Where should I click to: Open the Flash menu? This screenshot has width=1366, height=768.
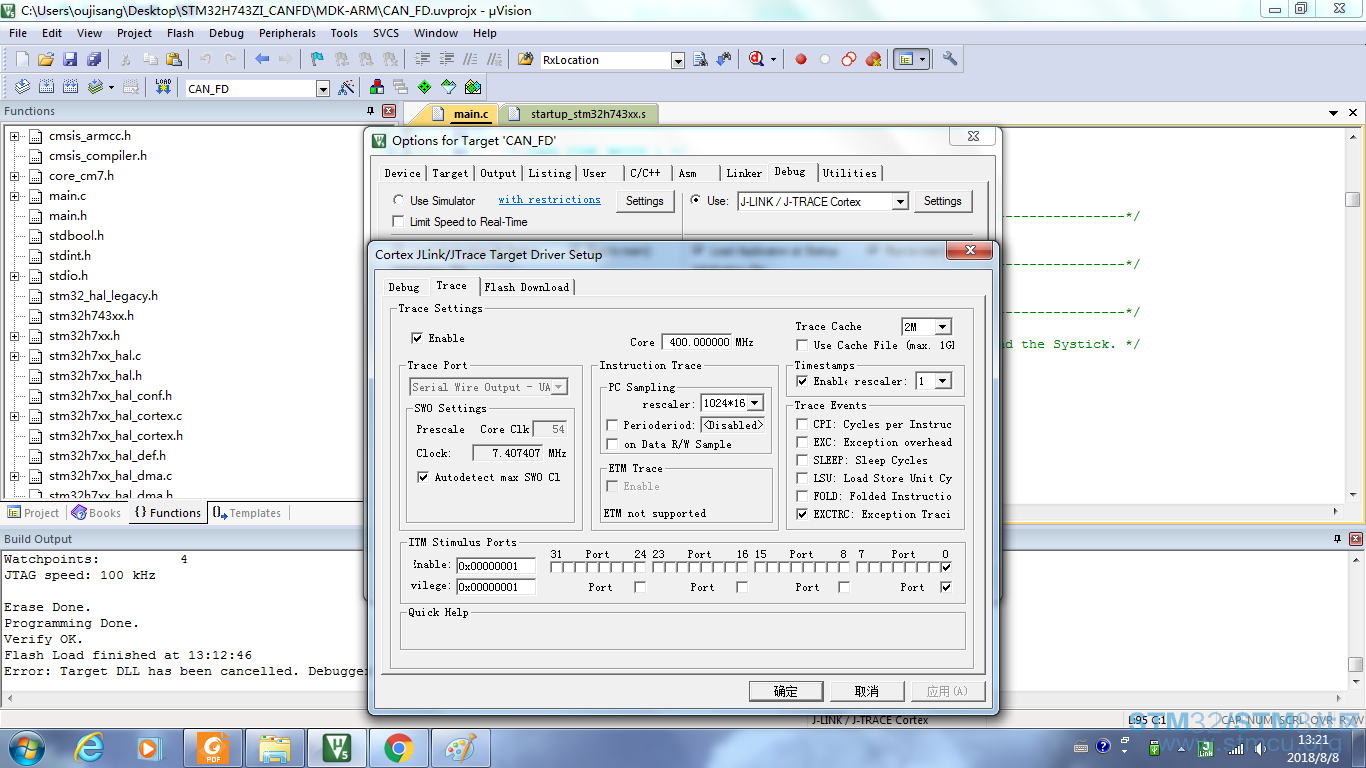click(181, 33)
